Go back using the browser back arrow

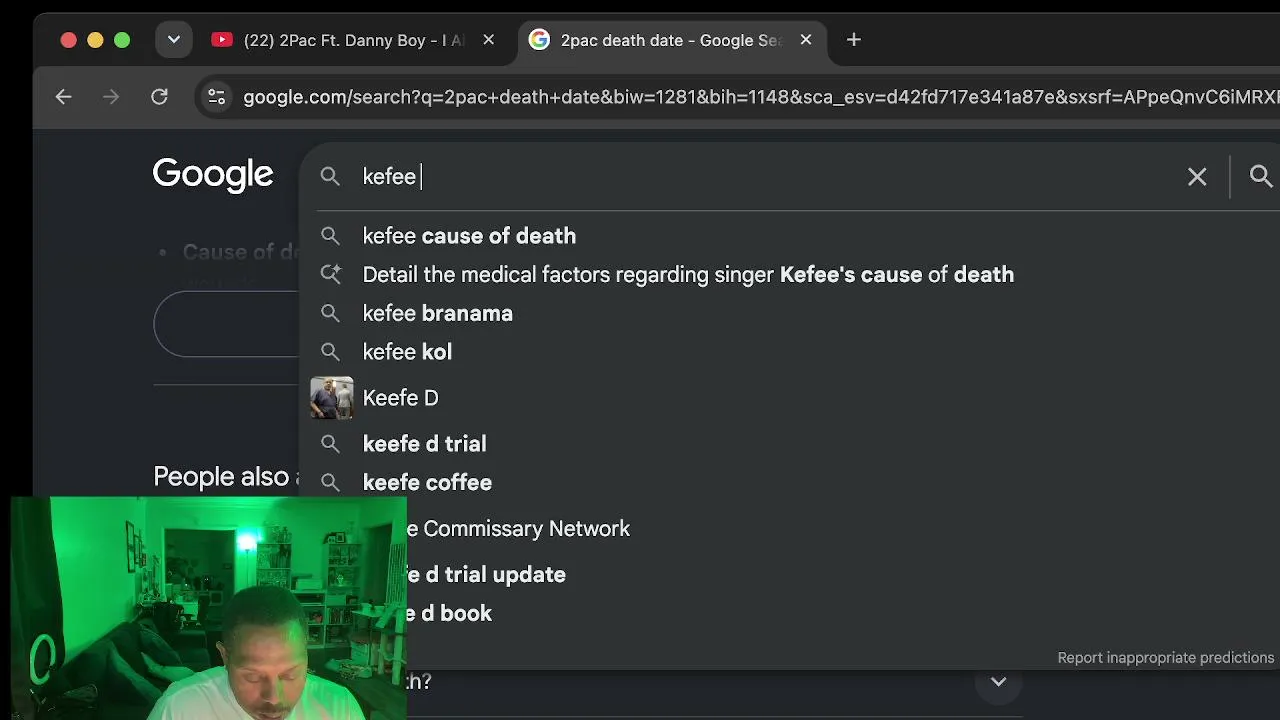(63, 97)
